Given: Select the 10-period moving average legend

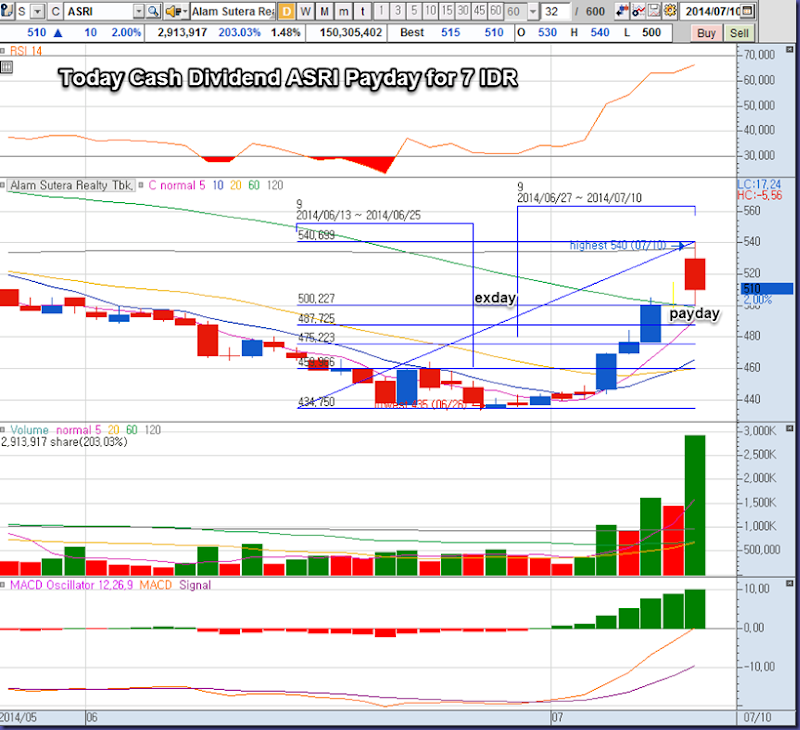Looking at the screenshot, I should 218,185.
